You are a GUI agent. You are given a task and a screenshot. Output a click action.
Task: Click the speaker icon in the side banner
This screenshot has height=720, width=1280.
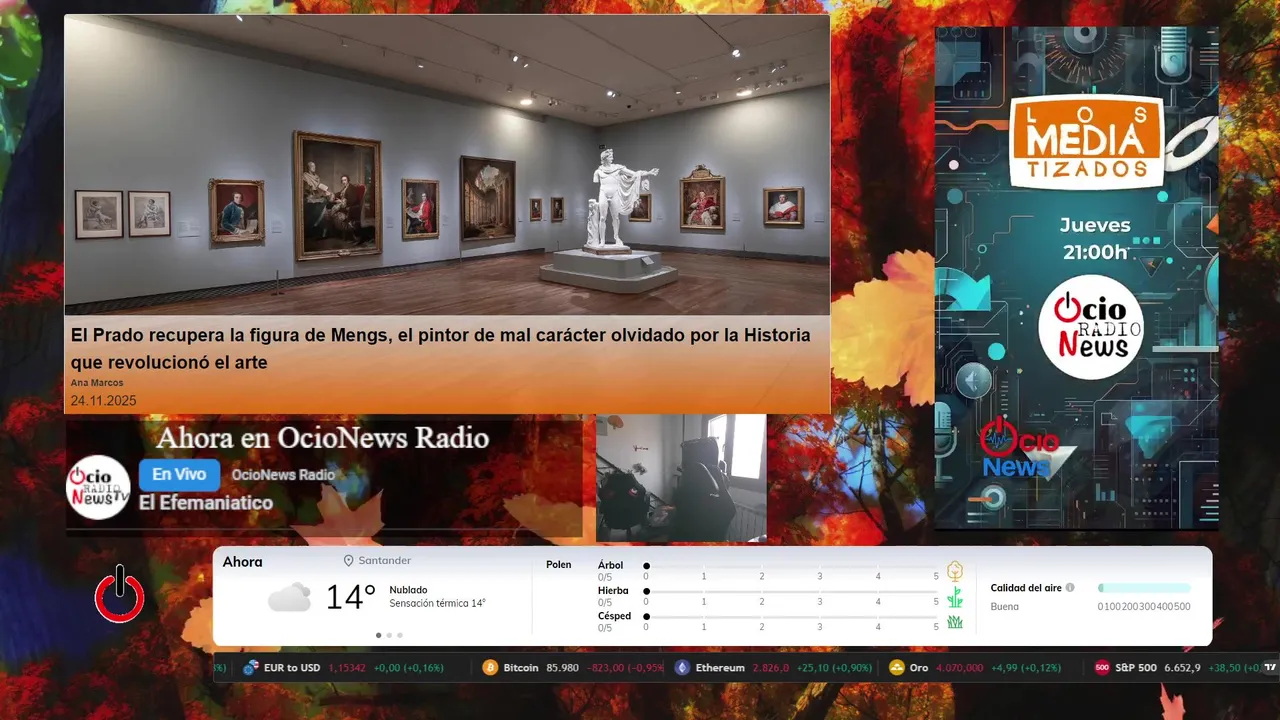974,380
